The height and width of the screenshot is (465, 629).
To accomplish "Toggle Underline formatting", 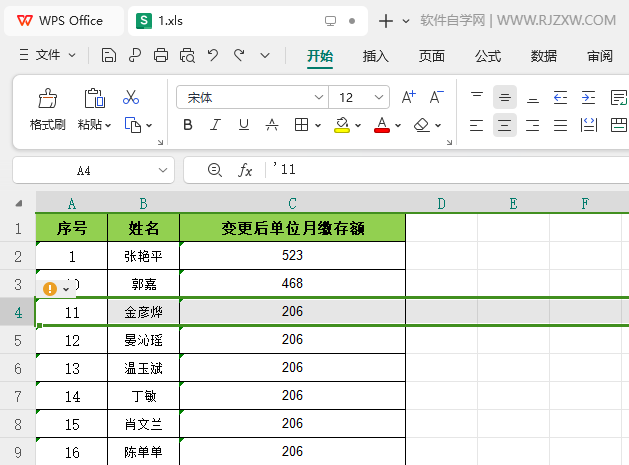I will coord(243,125).
